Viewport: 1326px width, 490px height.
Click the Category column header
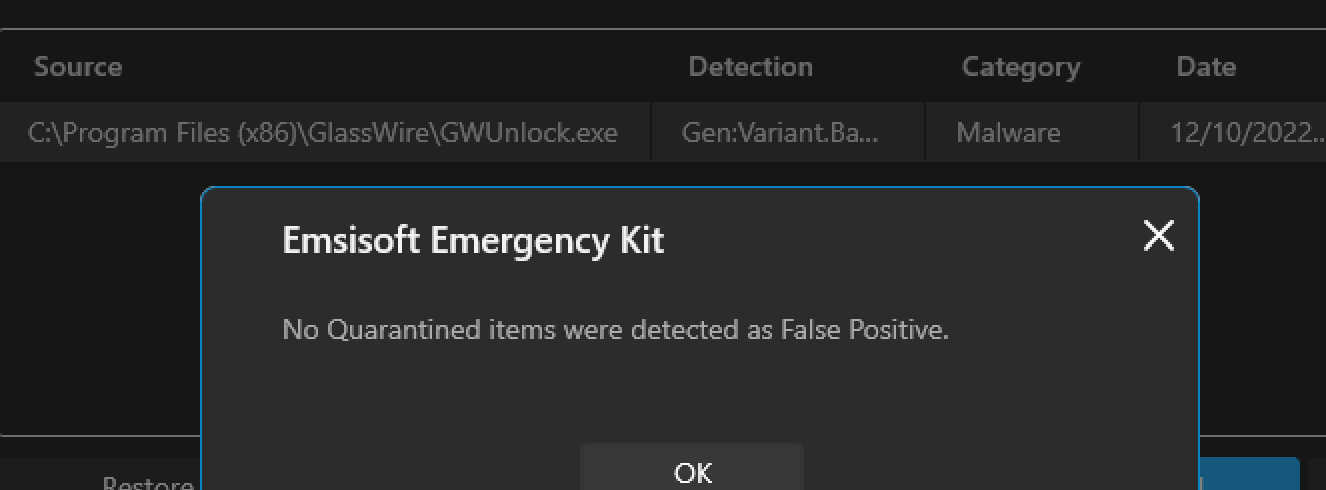tap(1020, 67)
